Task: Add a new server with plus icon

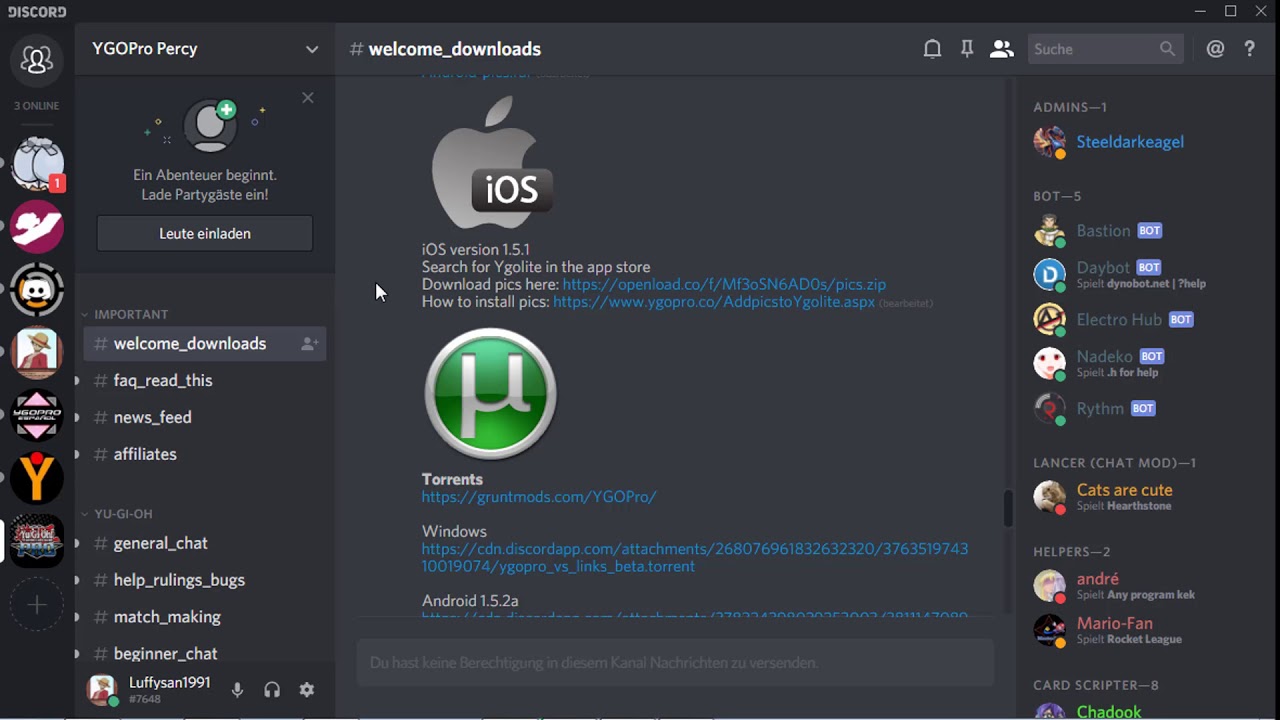Action: [37, 605]
